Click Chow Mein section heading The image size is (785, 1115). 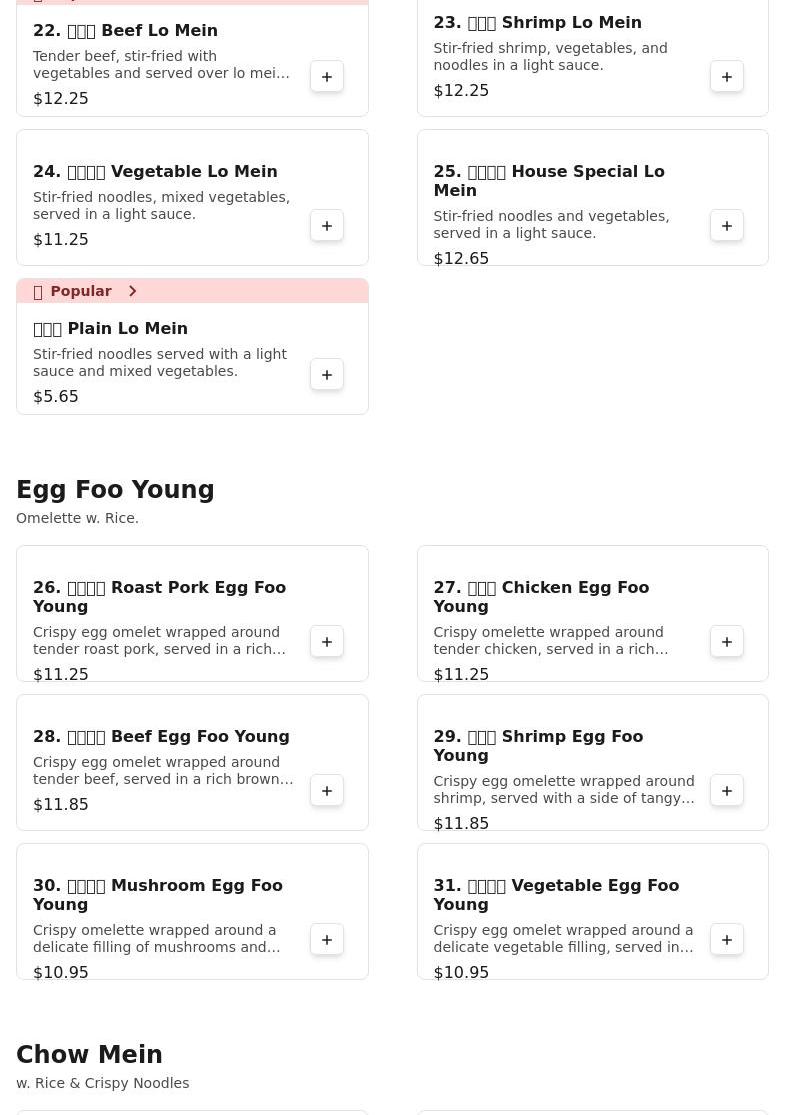[x=89, y=1055]
